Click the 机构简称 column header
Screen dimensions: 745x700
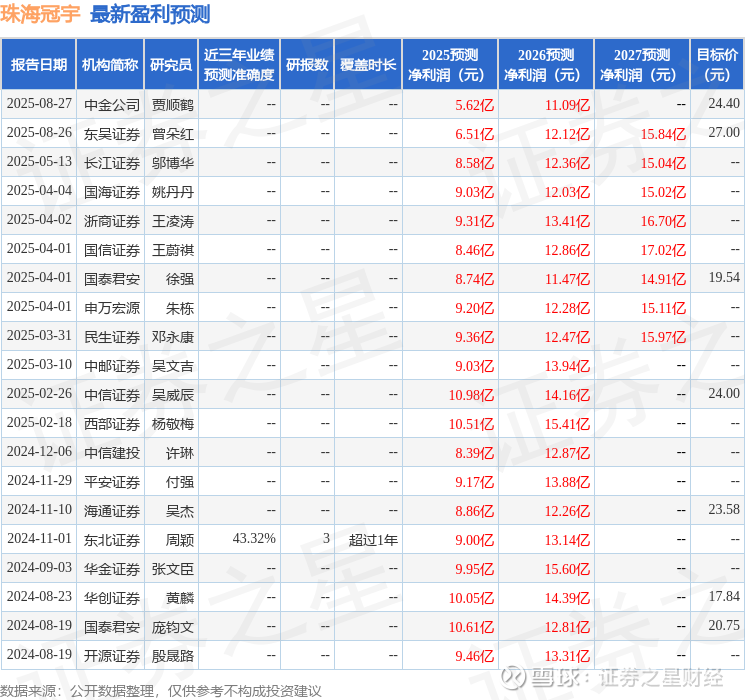tap(110, 65)
